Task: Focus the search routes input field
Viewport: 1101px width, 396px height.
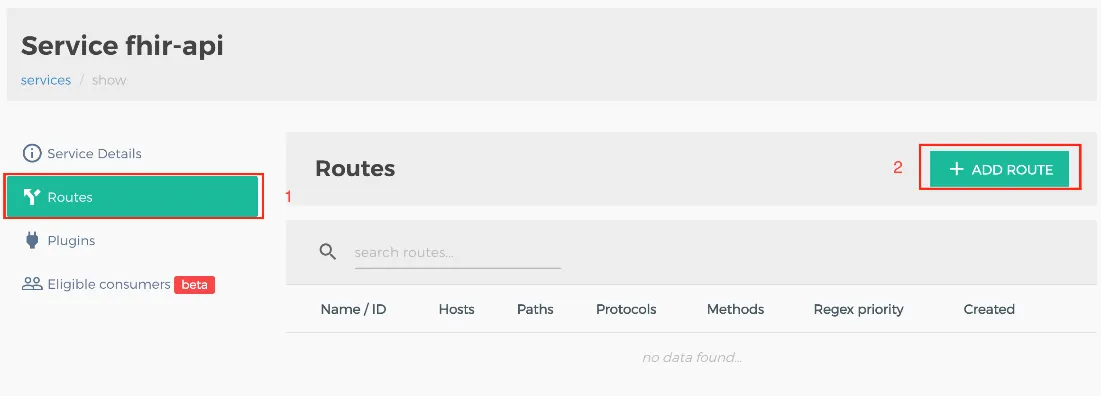Action: point(458,252)
